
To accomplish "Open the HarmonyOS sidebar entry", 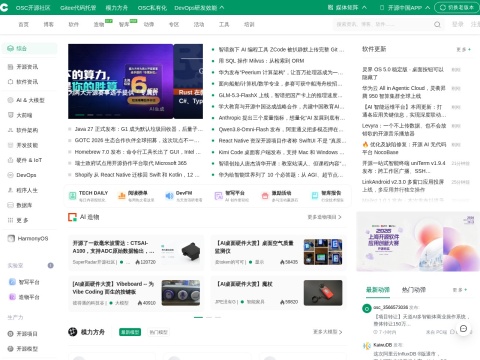I will 29,238.
